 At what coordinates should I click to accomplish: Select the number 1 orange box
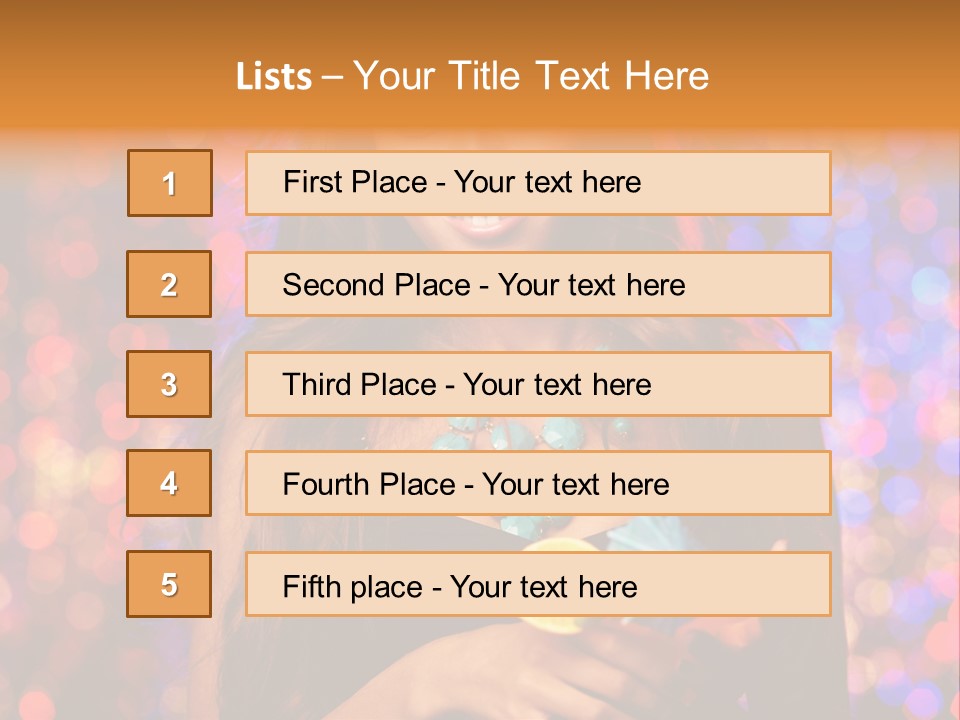[x=170, y=183]
